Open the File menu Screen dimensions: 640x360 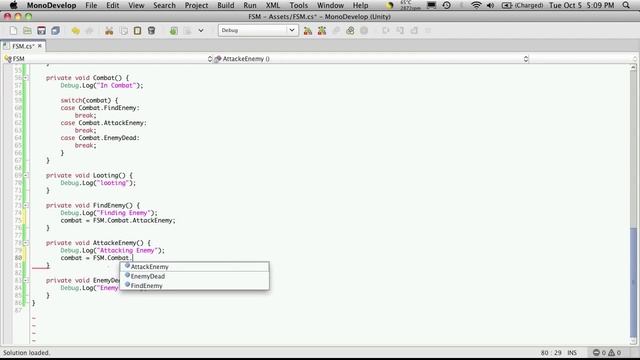point(91,5)
